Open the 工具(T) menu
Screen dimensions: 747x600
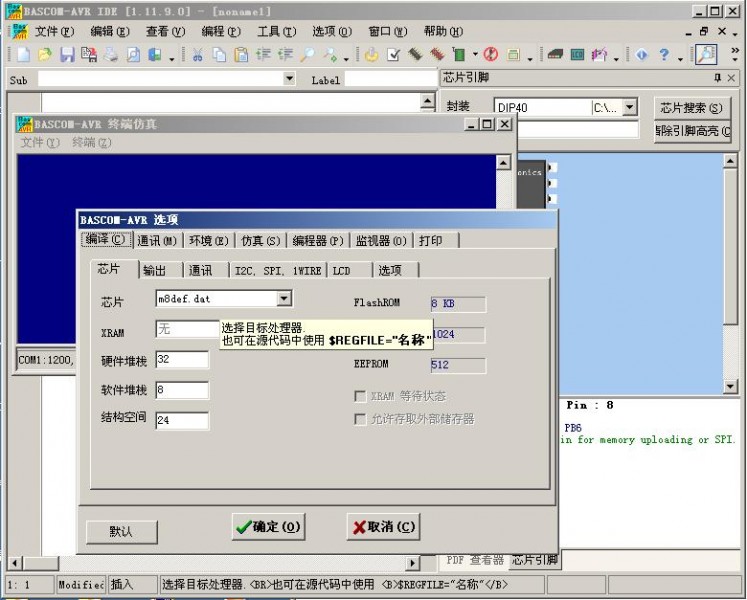(x=276, y=31)
